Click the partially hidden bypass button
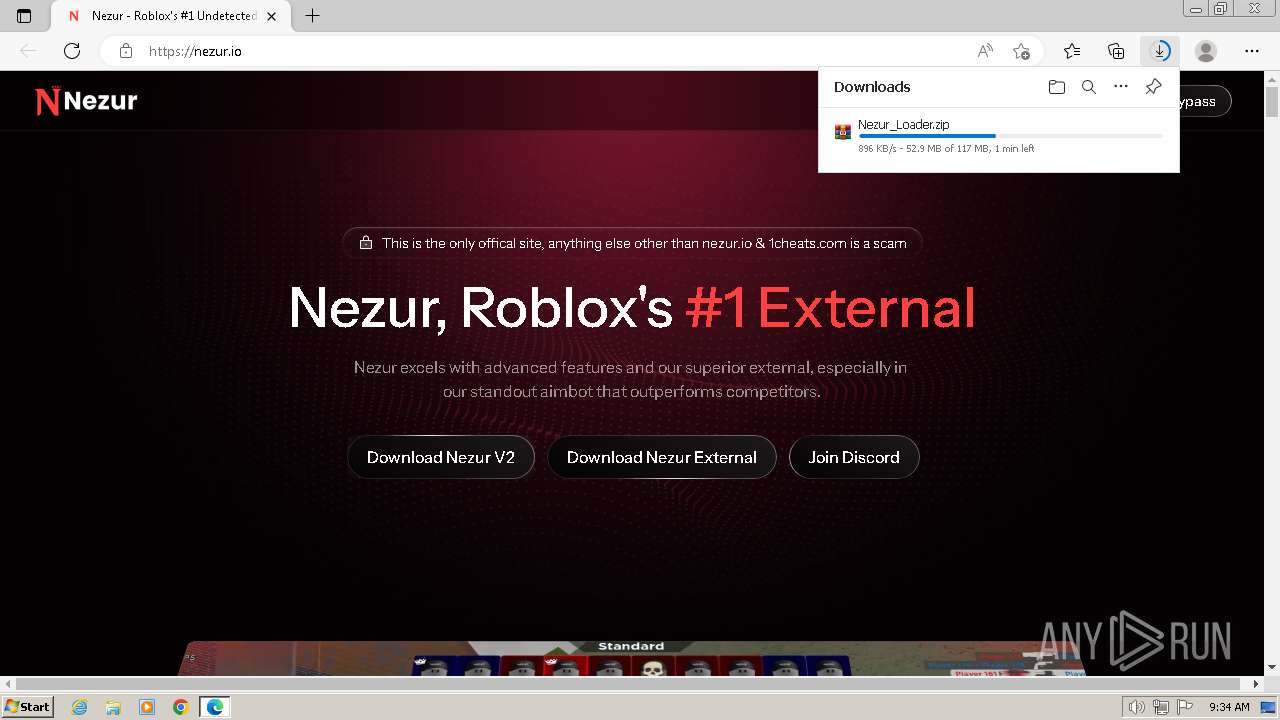The width and height of the screenshot is (1280, 720). point(1205,101)
